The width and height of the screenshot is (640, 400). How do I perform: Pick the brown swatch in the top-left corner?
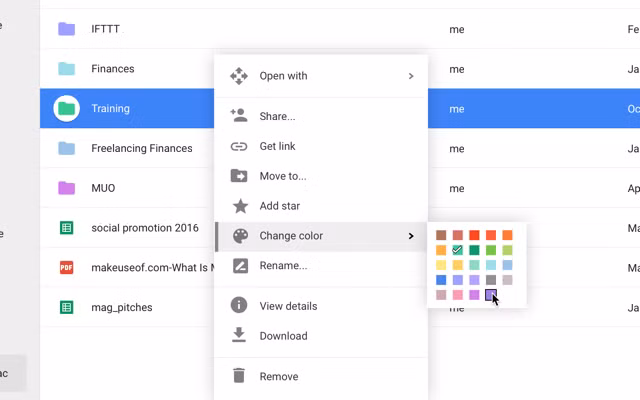click(x=441, y=235)
